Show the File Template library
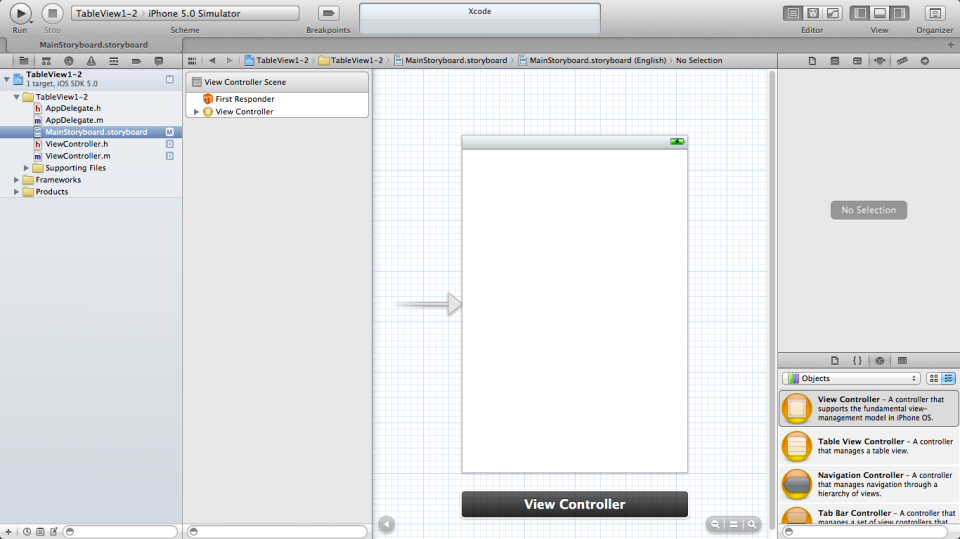The image size is (960, 539). 834,361
